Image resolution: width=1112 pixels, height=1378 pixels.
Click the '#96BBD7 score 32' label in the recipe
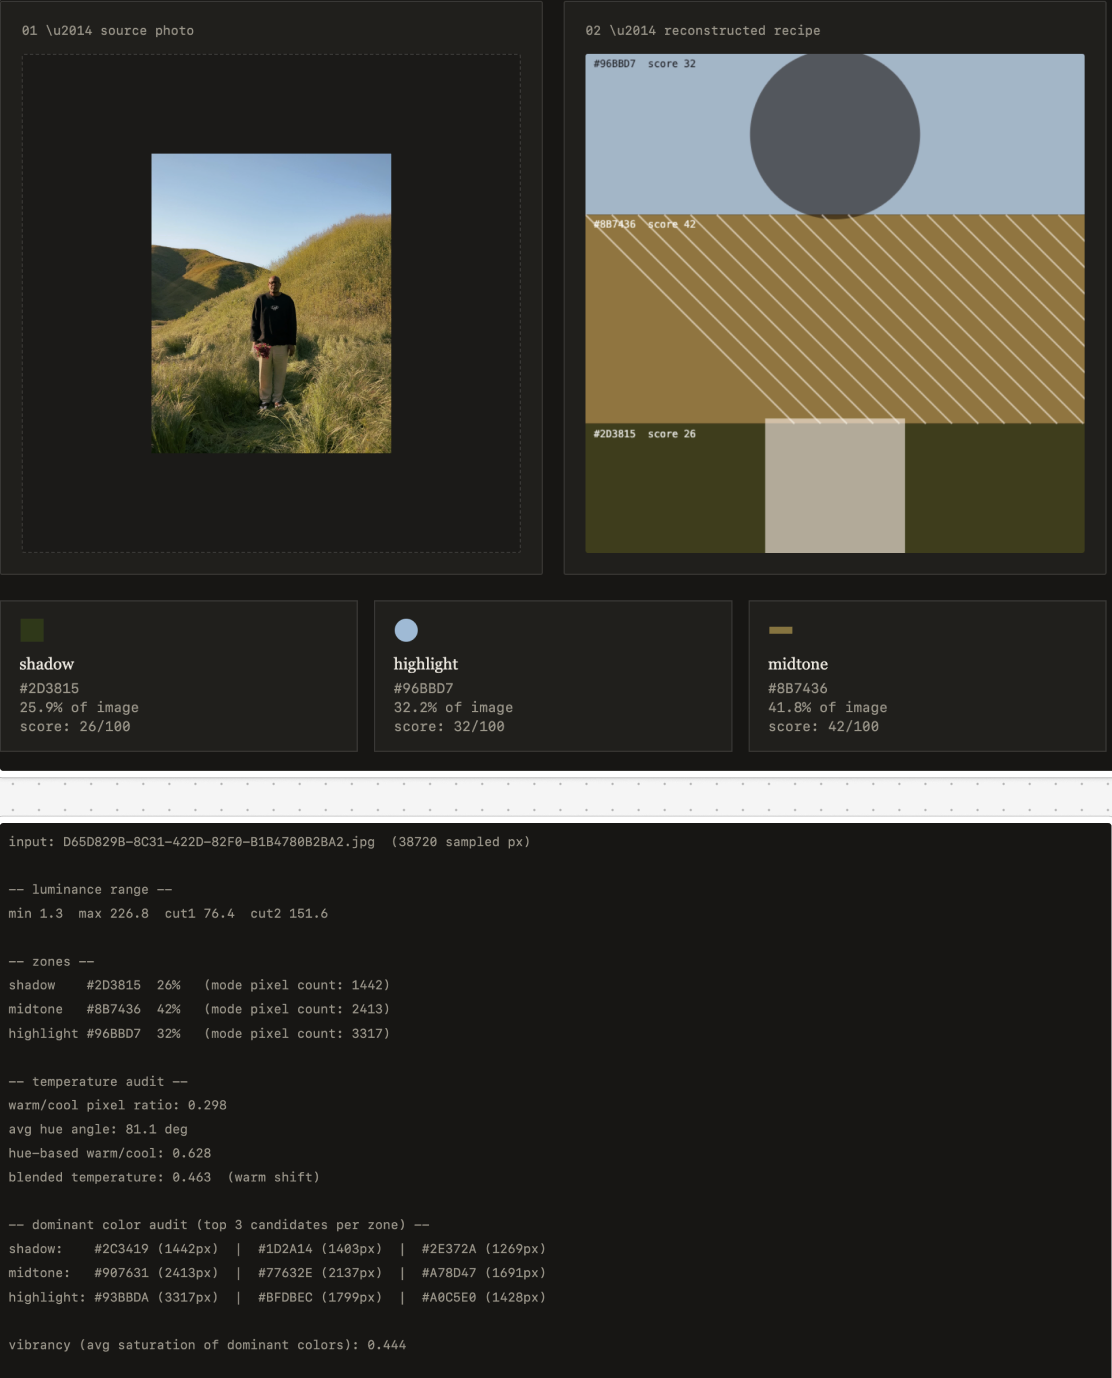(645, 64)
